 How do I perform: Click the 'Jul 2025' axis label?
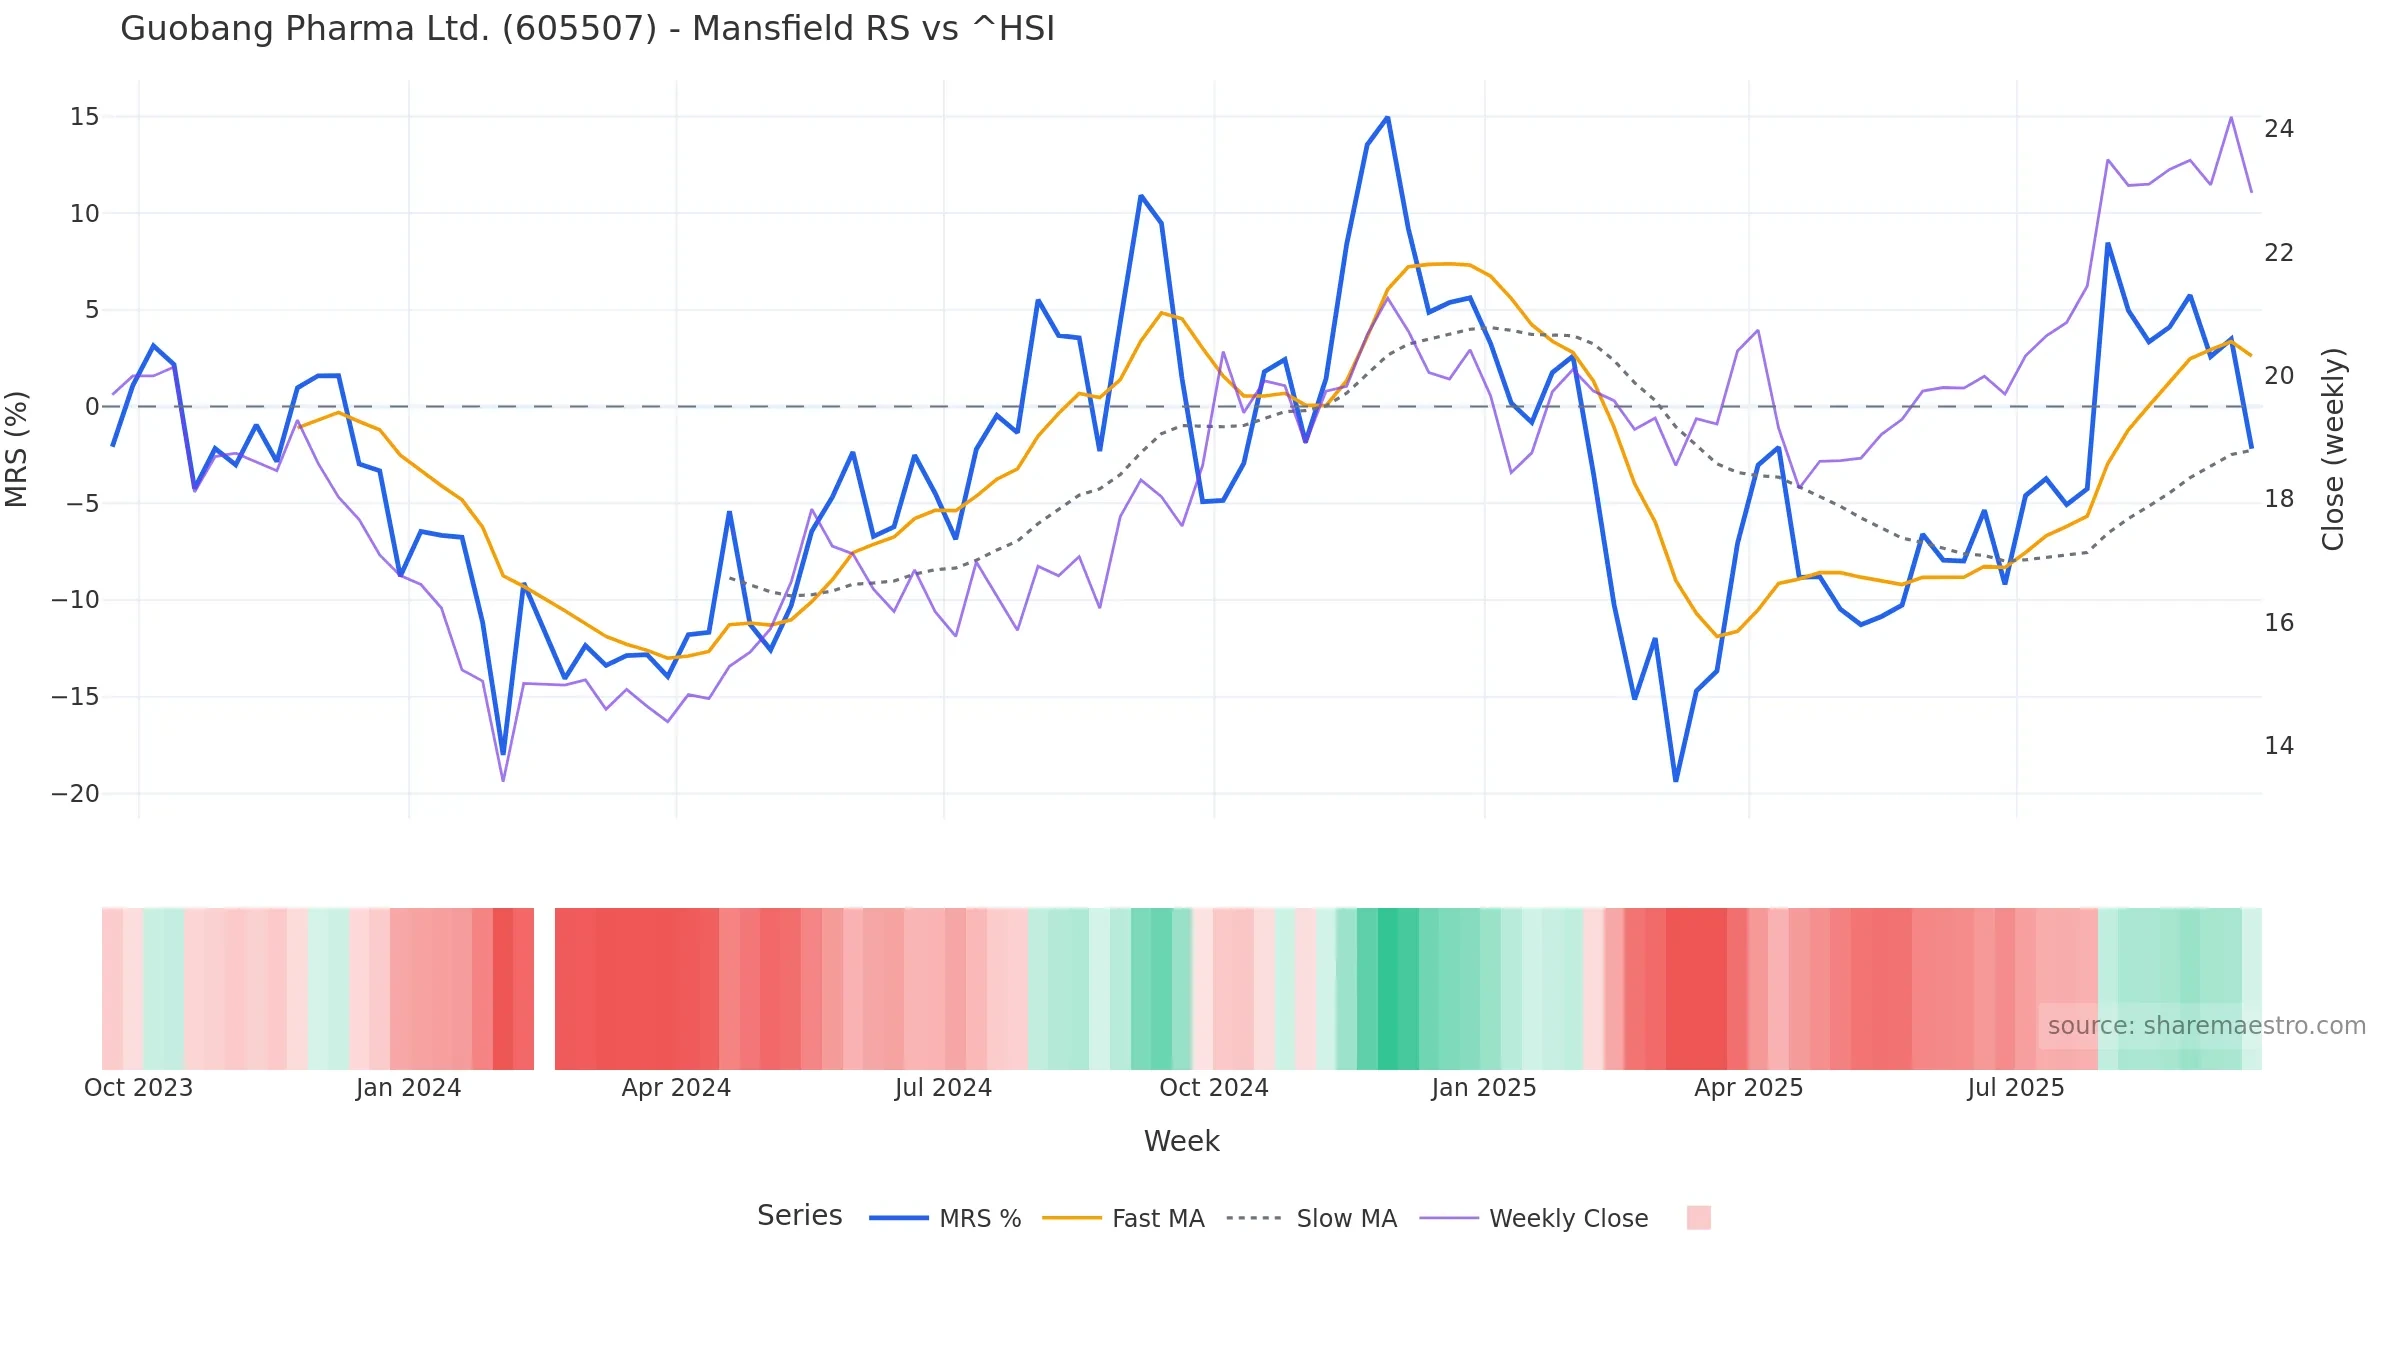click(x=2016, y=1088)
